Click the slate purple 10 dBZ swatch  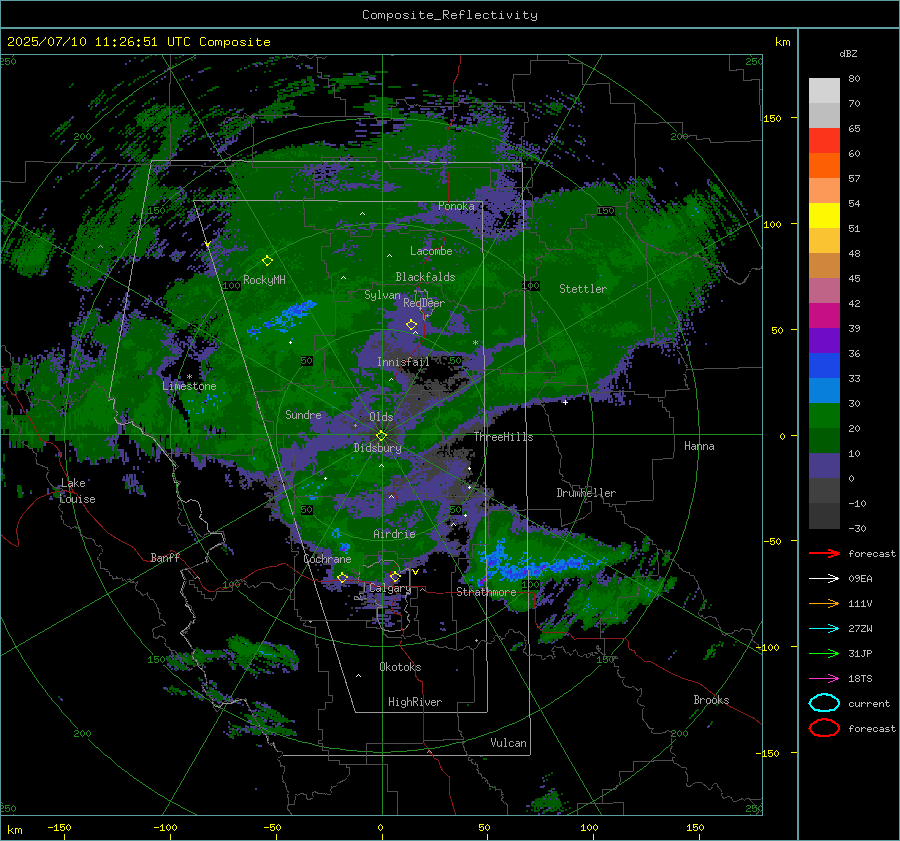point(824,466)
